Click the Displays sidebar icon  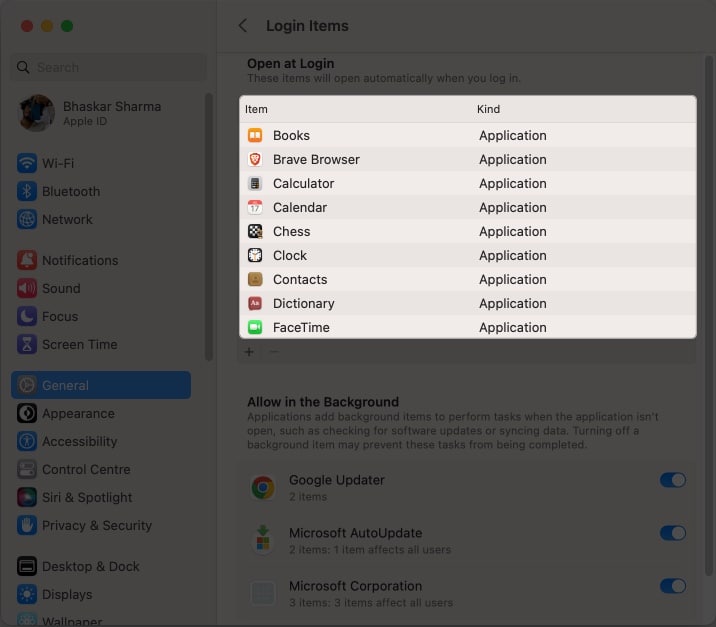click(27, 594)
